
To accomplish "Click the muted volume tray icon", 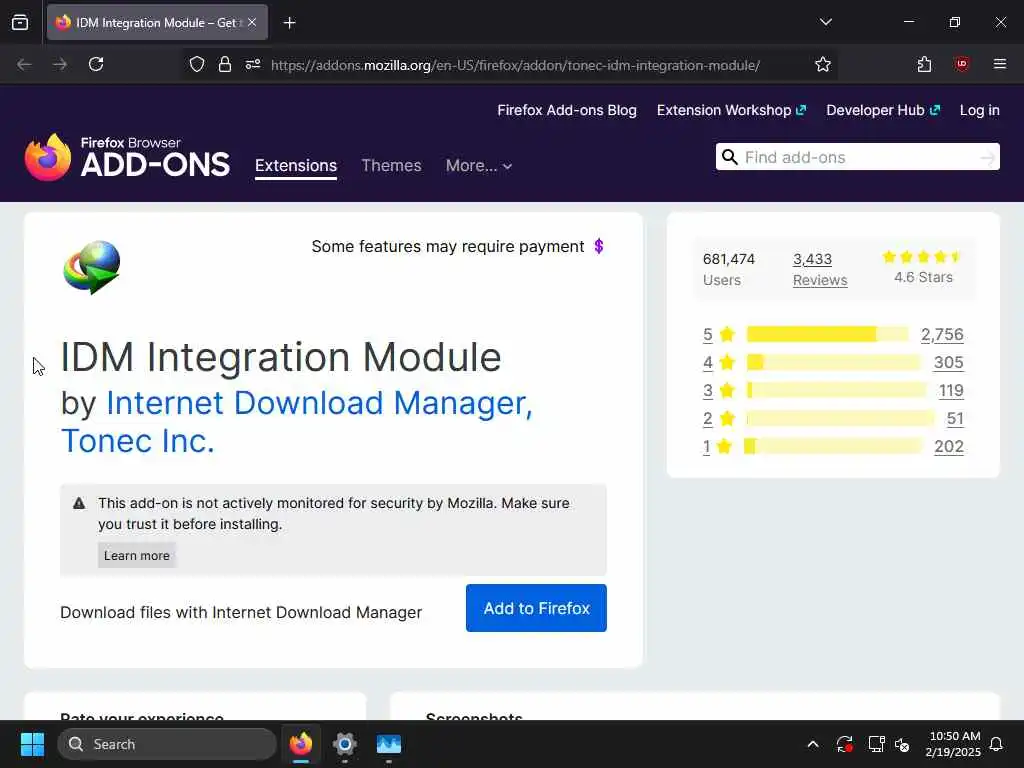I will point(902,744).
